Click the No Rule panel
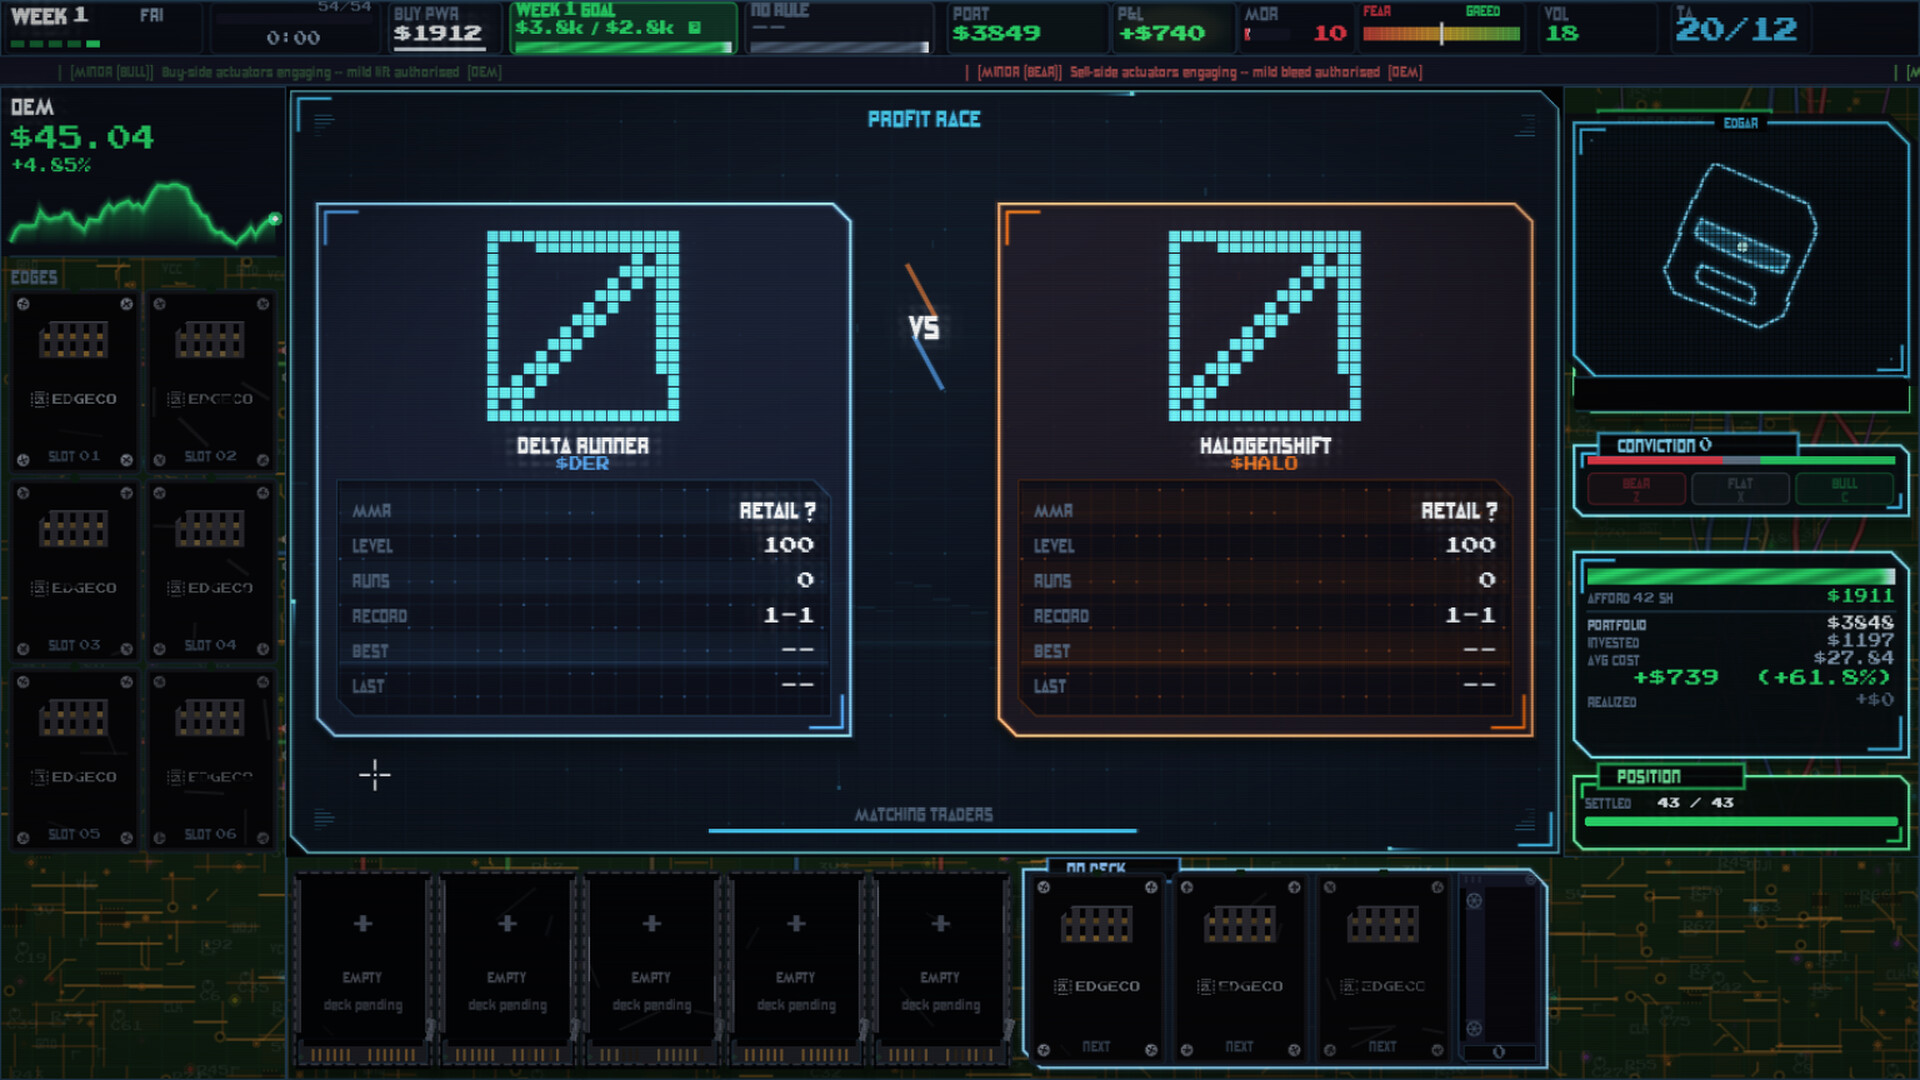The height and width of the screenshot is (1080, 1920). pyautogui.click(x=840, y=27)
